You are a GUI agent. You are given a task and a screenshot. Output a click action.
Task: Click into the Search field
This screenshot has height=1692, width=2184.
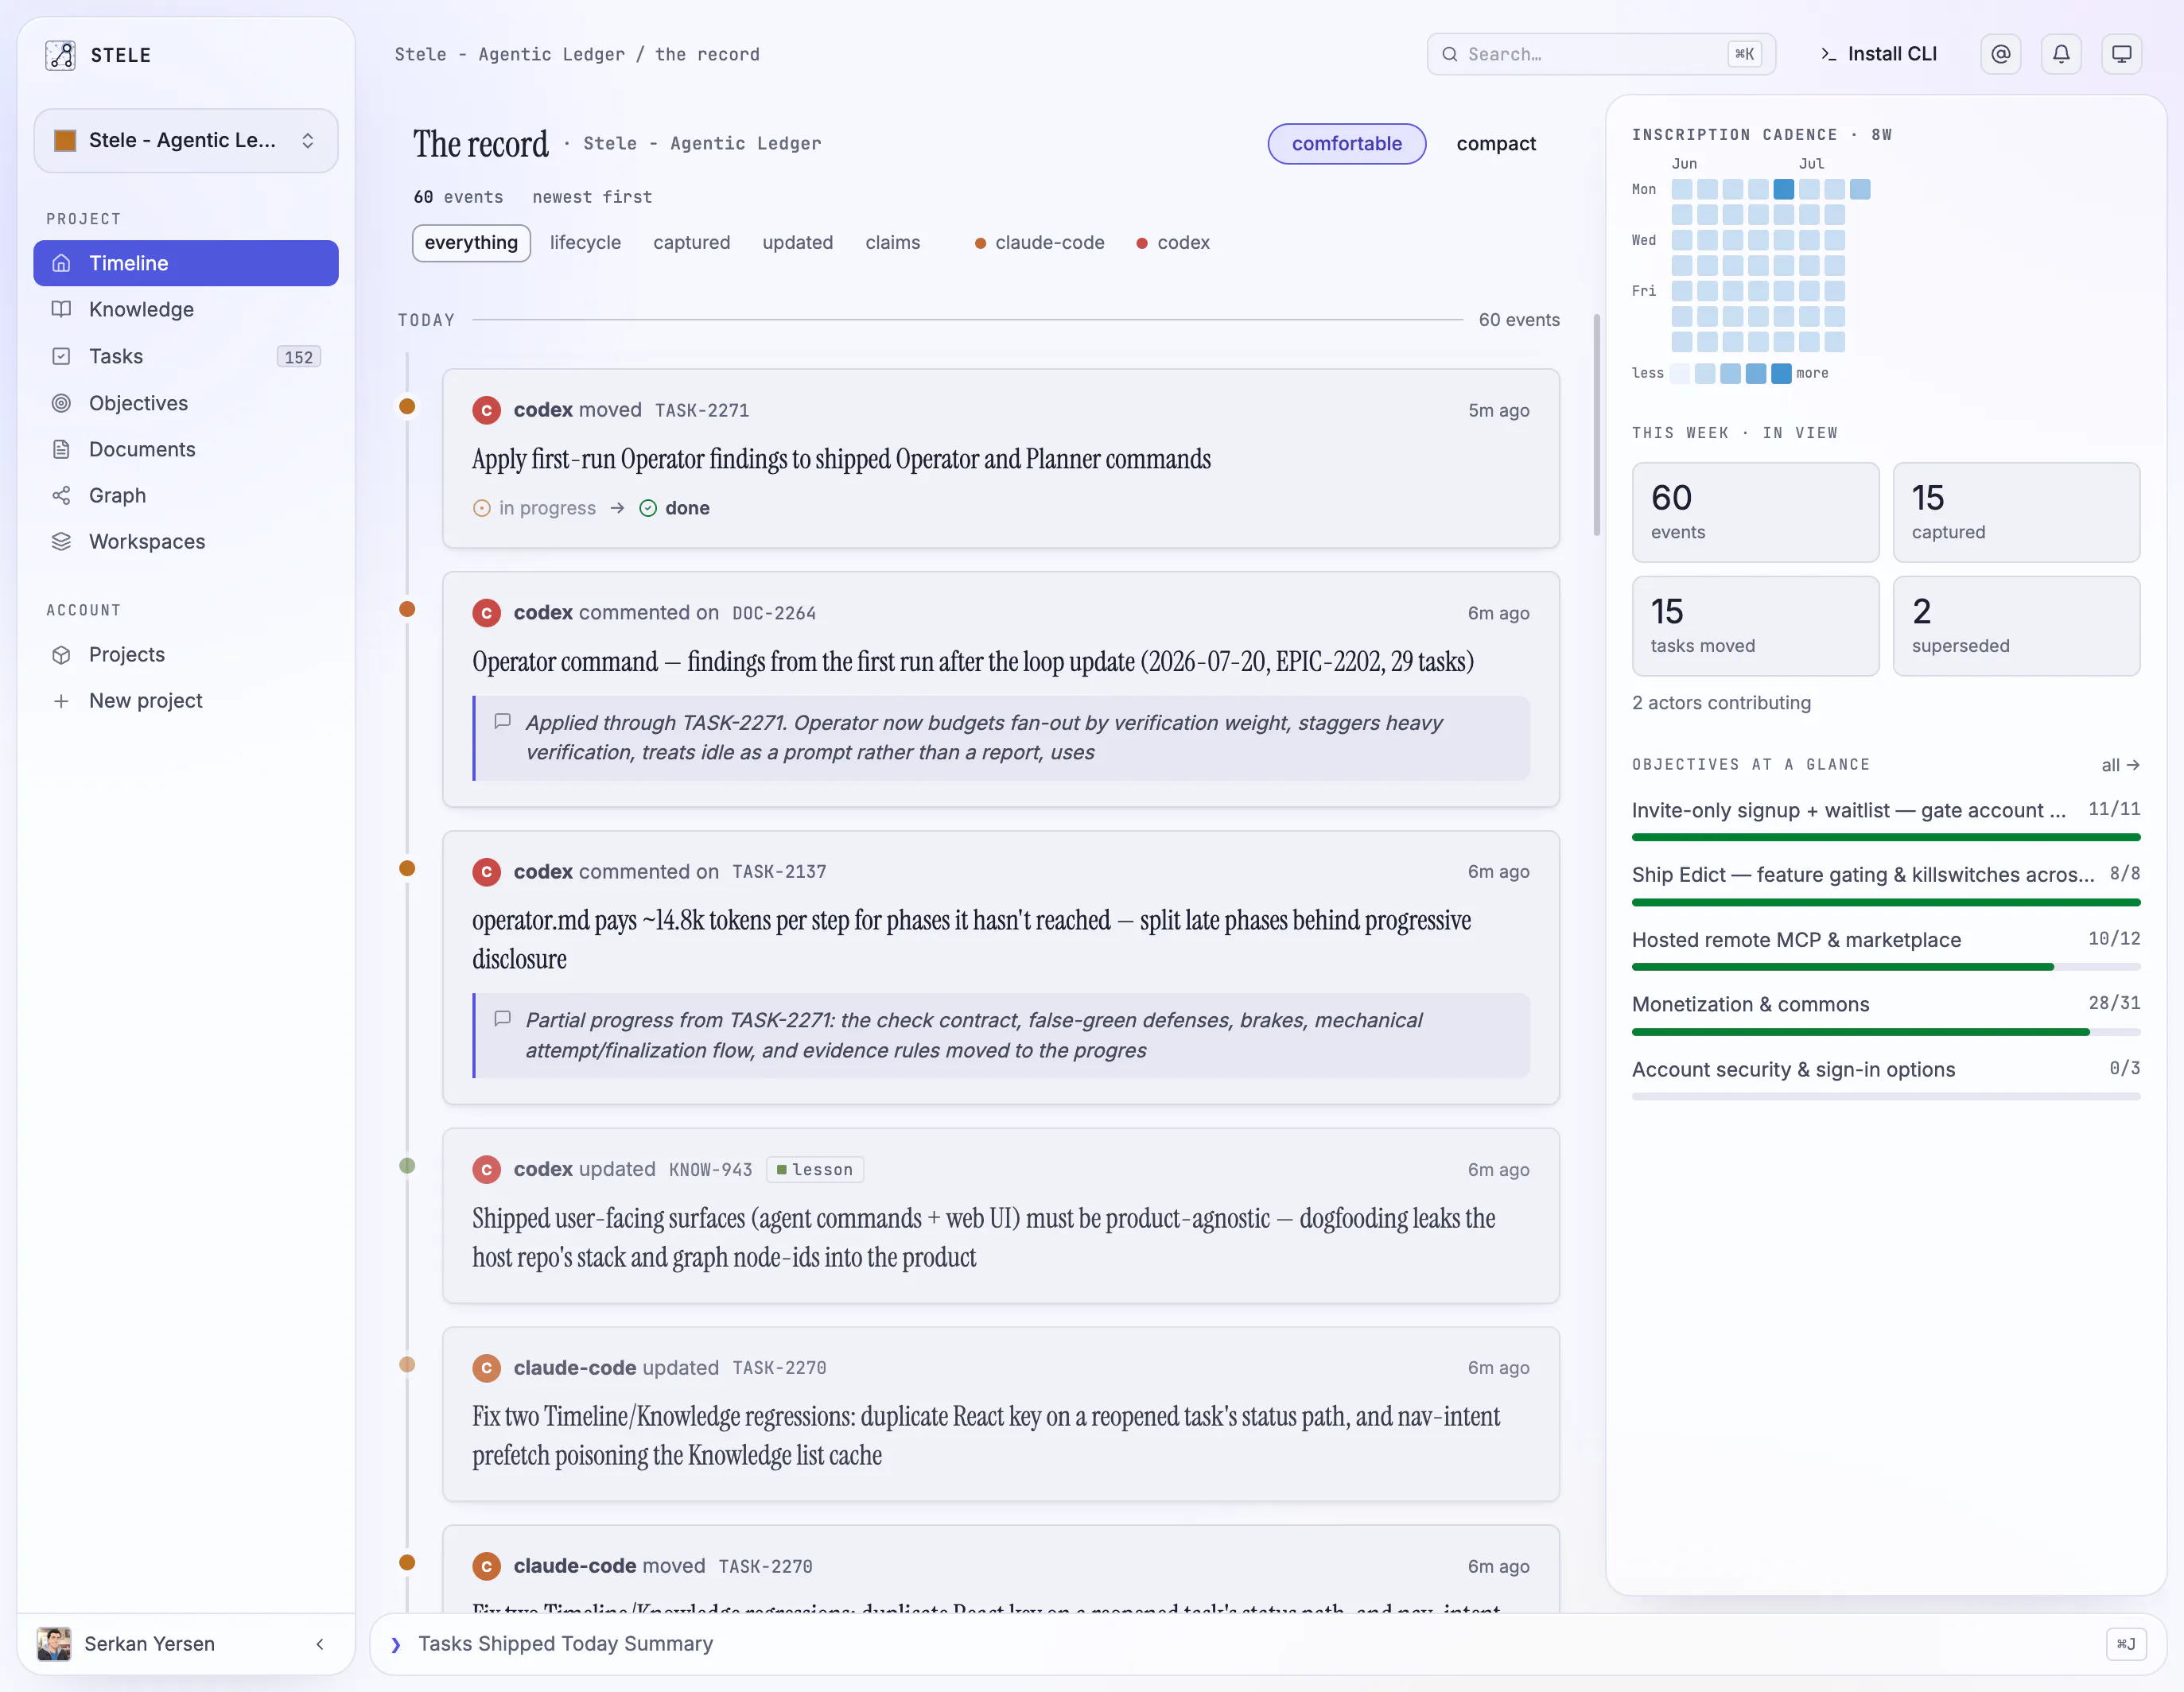click(x=1600, y=54)
